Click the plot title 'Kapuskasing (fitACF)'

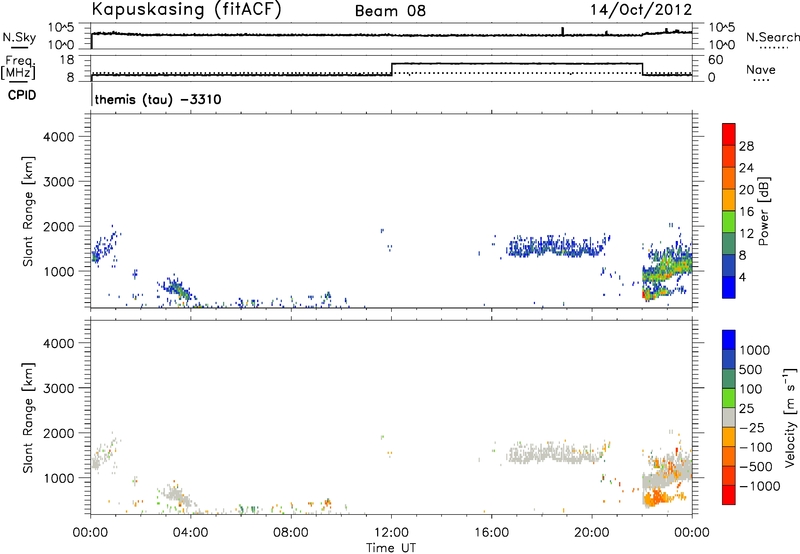(187, 9)
